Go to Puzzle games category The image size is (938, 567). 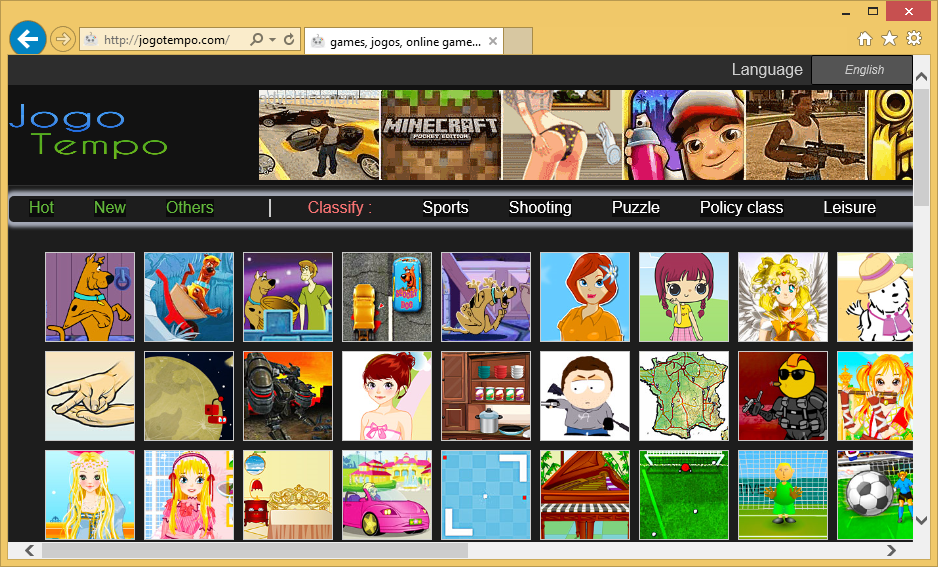636,208
